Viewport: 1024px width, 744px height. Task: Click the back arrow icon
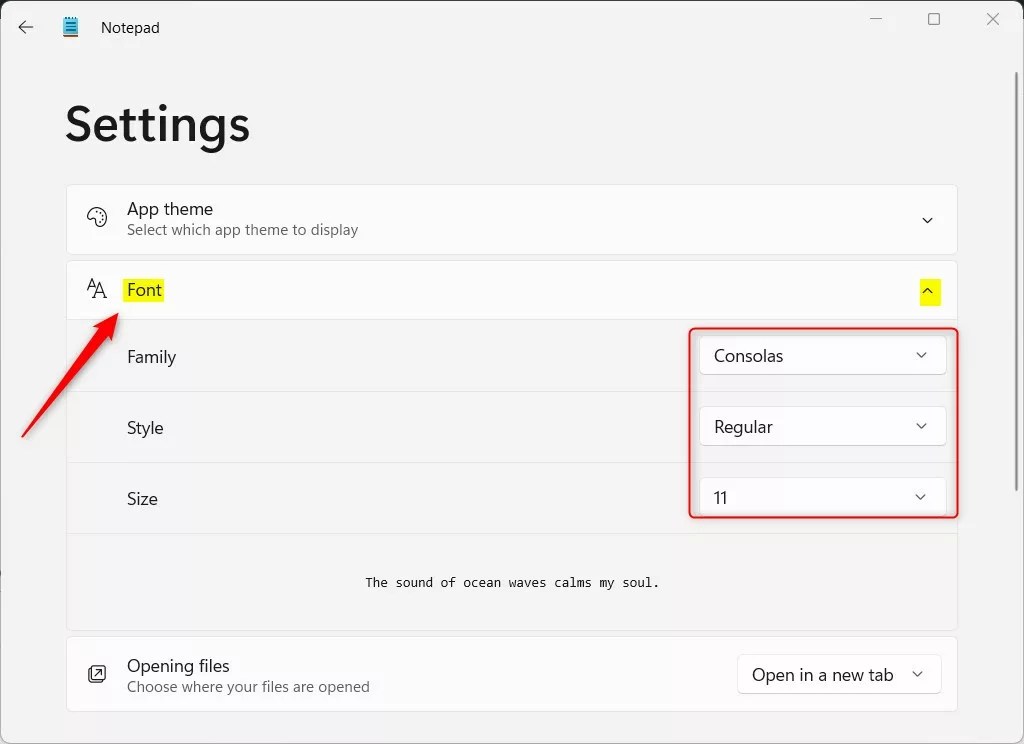pyautogui.click(x=25, y=27)
